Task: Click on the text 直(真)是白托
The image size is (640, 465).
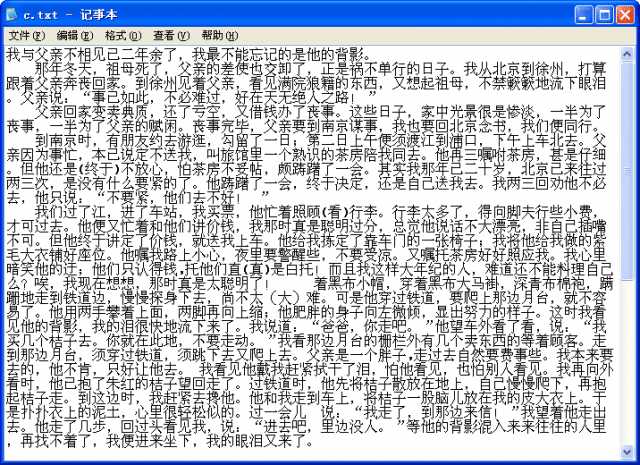Action: [272, 269]
